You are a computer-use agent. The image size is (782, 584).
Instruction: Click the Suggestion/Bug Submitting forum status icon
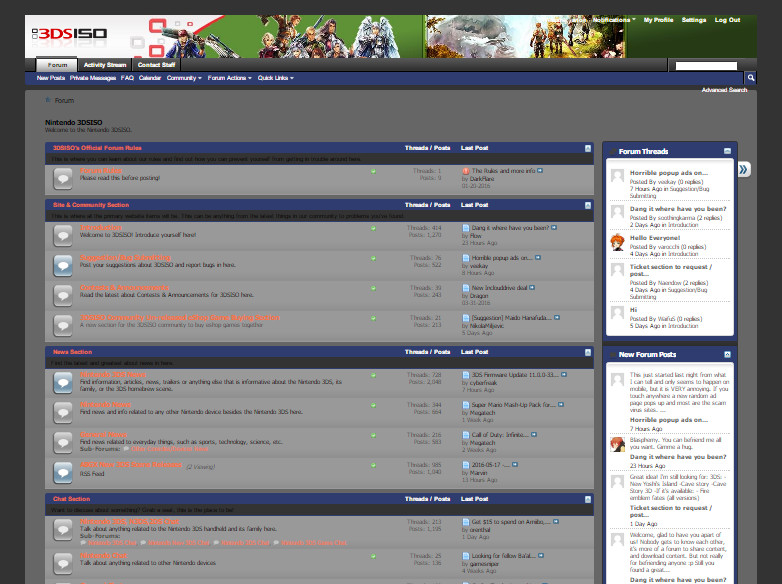pos(63,266)
